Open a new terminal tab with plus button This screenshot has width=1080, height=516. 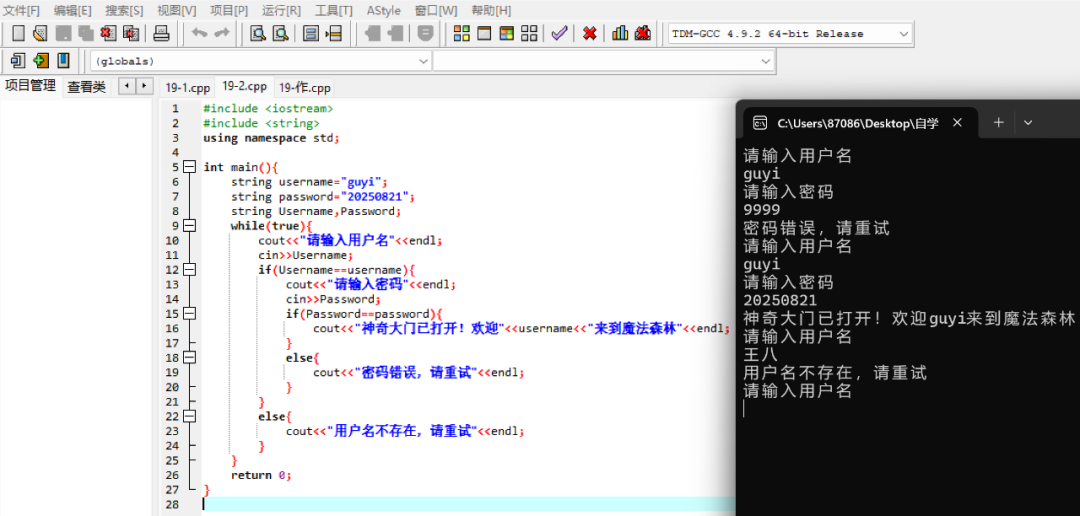pyautogui.click(x=999, y=123)
